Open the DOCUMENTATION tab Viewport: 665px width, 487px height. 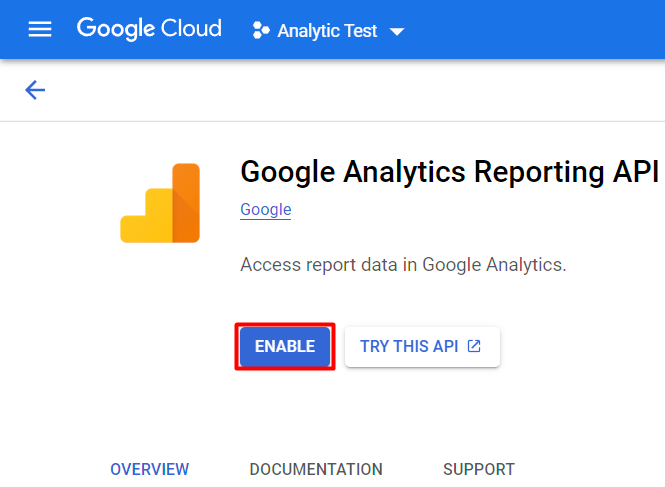[x=316, y=469]
